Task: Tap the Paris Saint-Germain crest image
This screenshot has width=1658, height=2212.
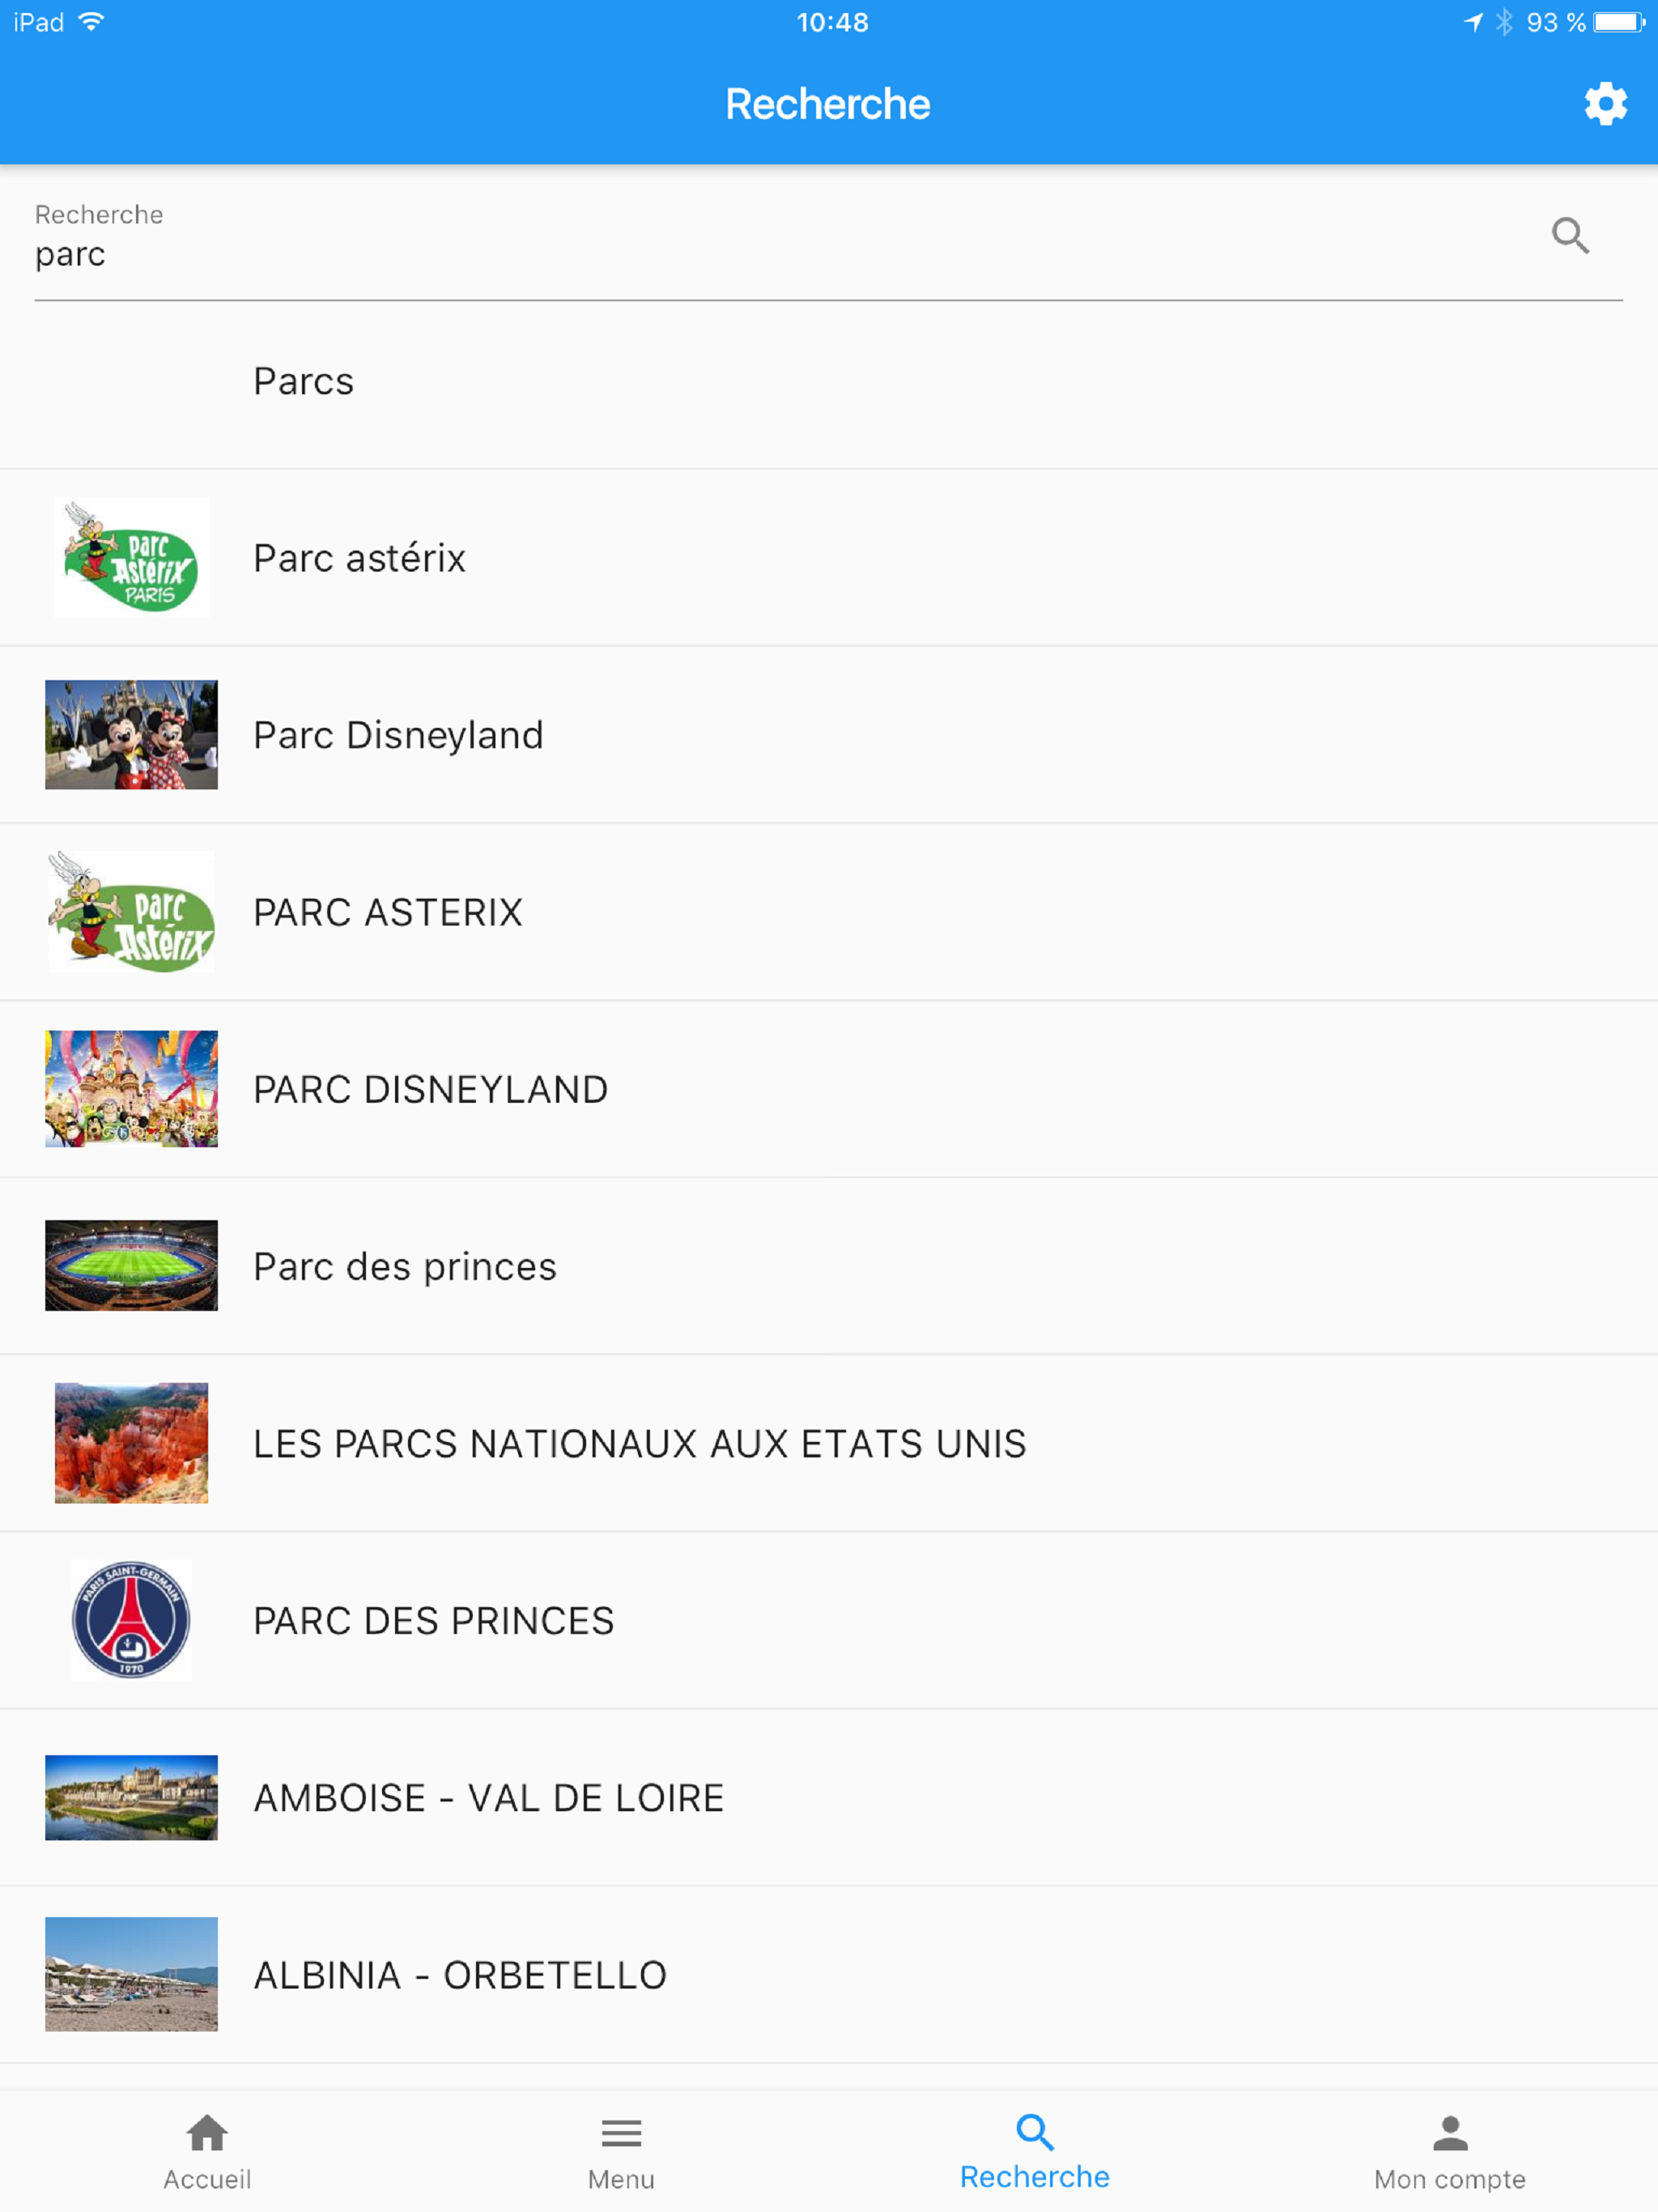Action: tap(131, 1620)
